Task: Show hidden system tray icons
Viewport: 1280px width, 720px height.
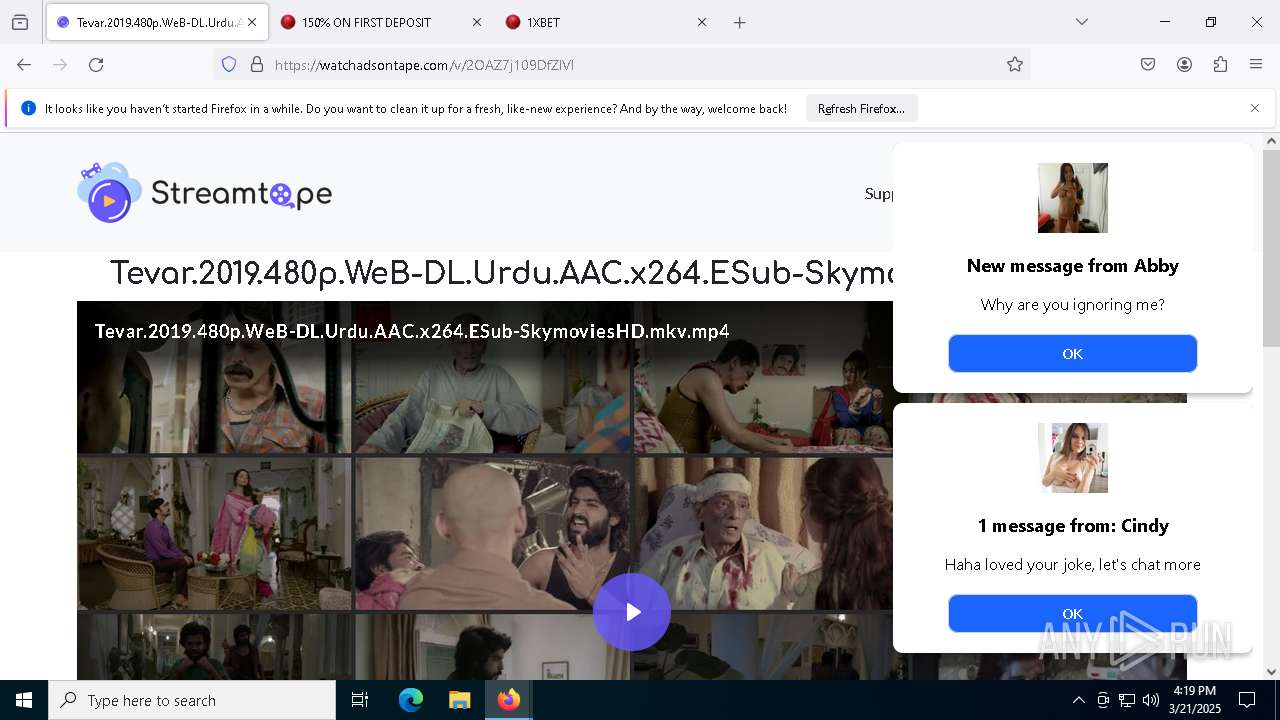Action: (1078, 700)
